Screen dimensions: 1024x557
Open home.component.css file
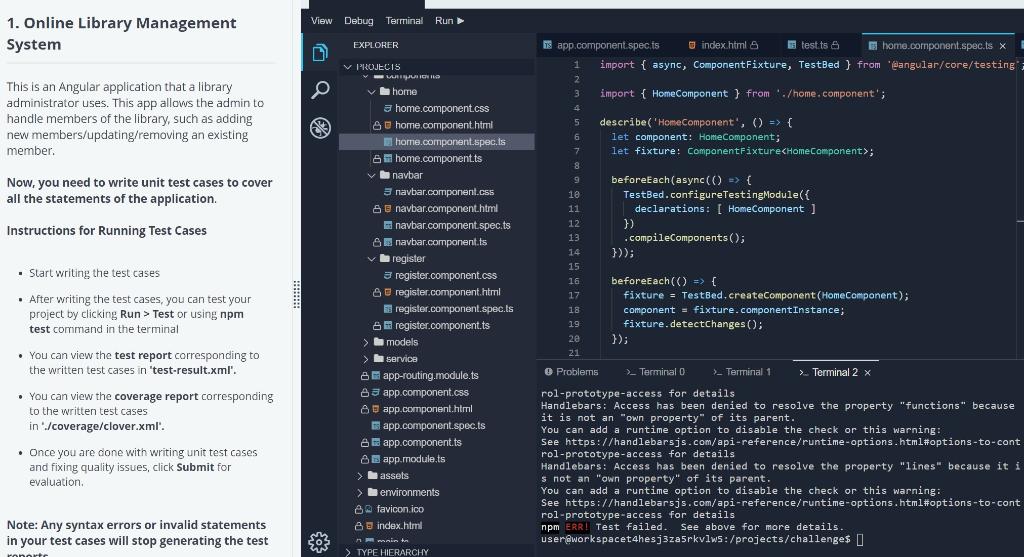coord(442,108)
